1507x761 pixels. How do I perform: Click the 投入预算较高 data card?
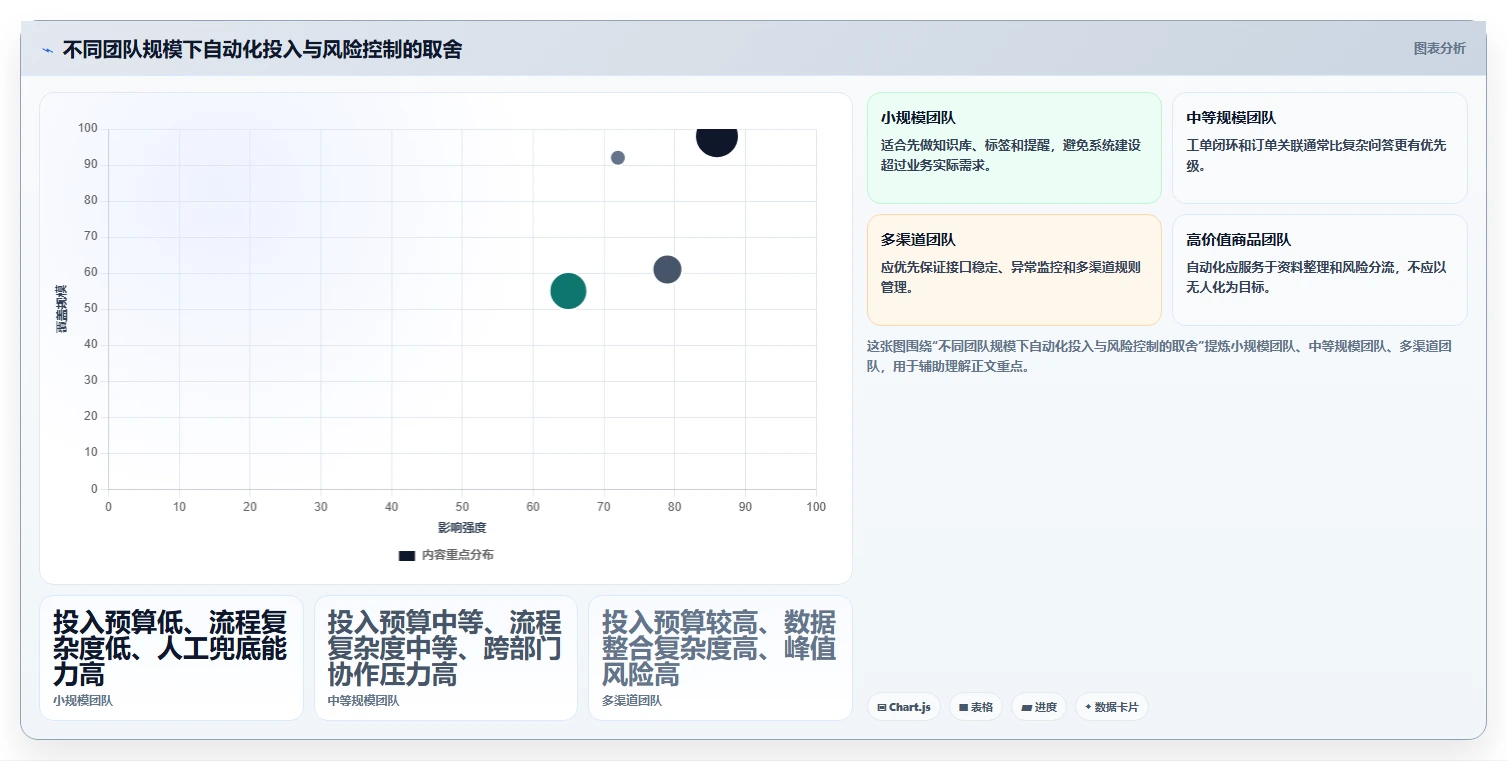click(720, 658)
